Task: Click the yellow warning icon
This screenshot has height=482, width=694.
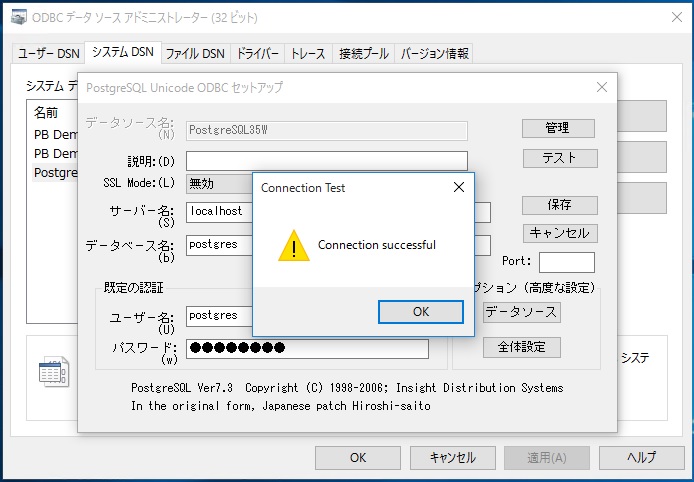Action: coord(294,246)
